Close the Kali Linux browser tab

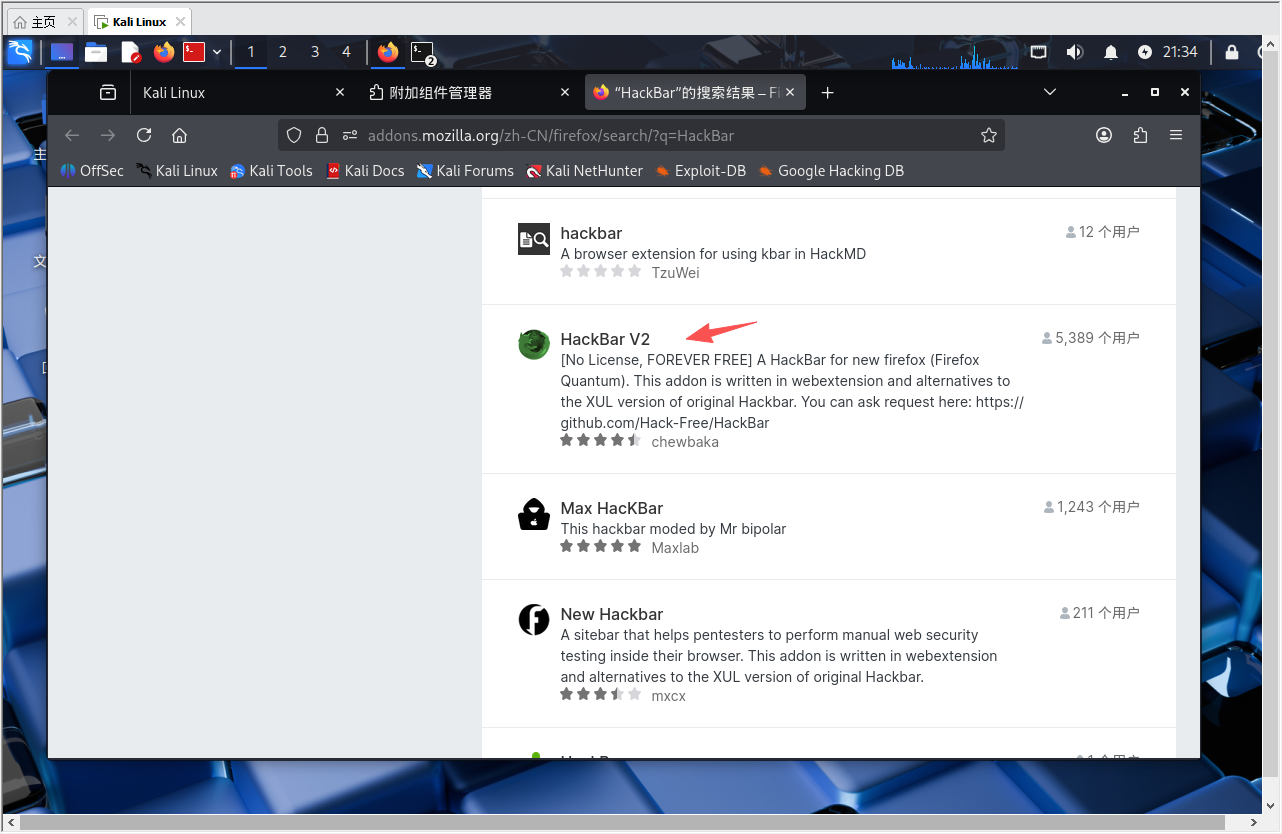coord(340,92)
